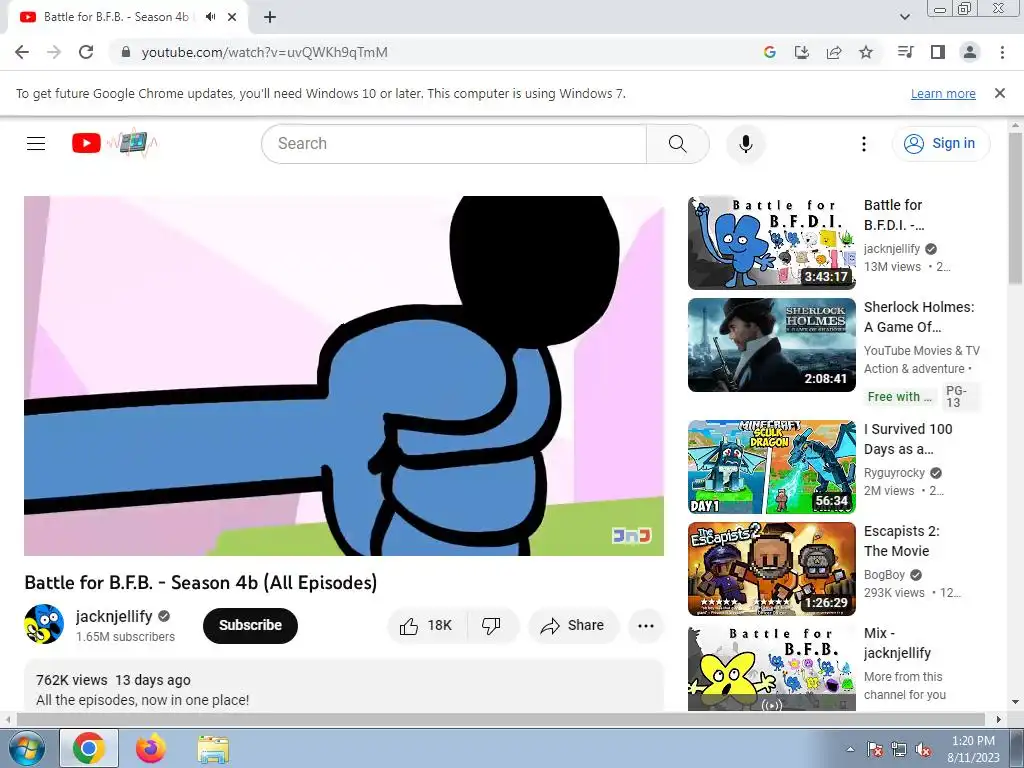Click vertical page scrollbar thumb
1024x768 pixels.
(x=1015, y=208)
